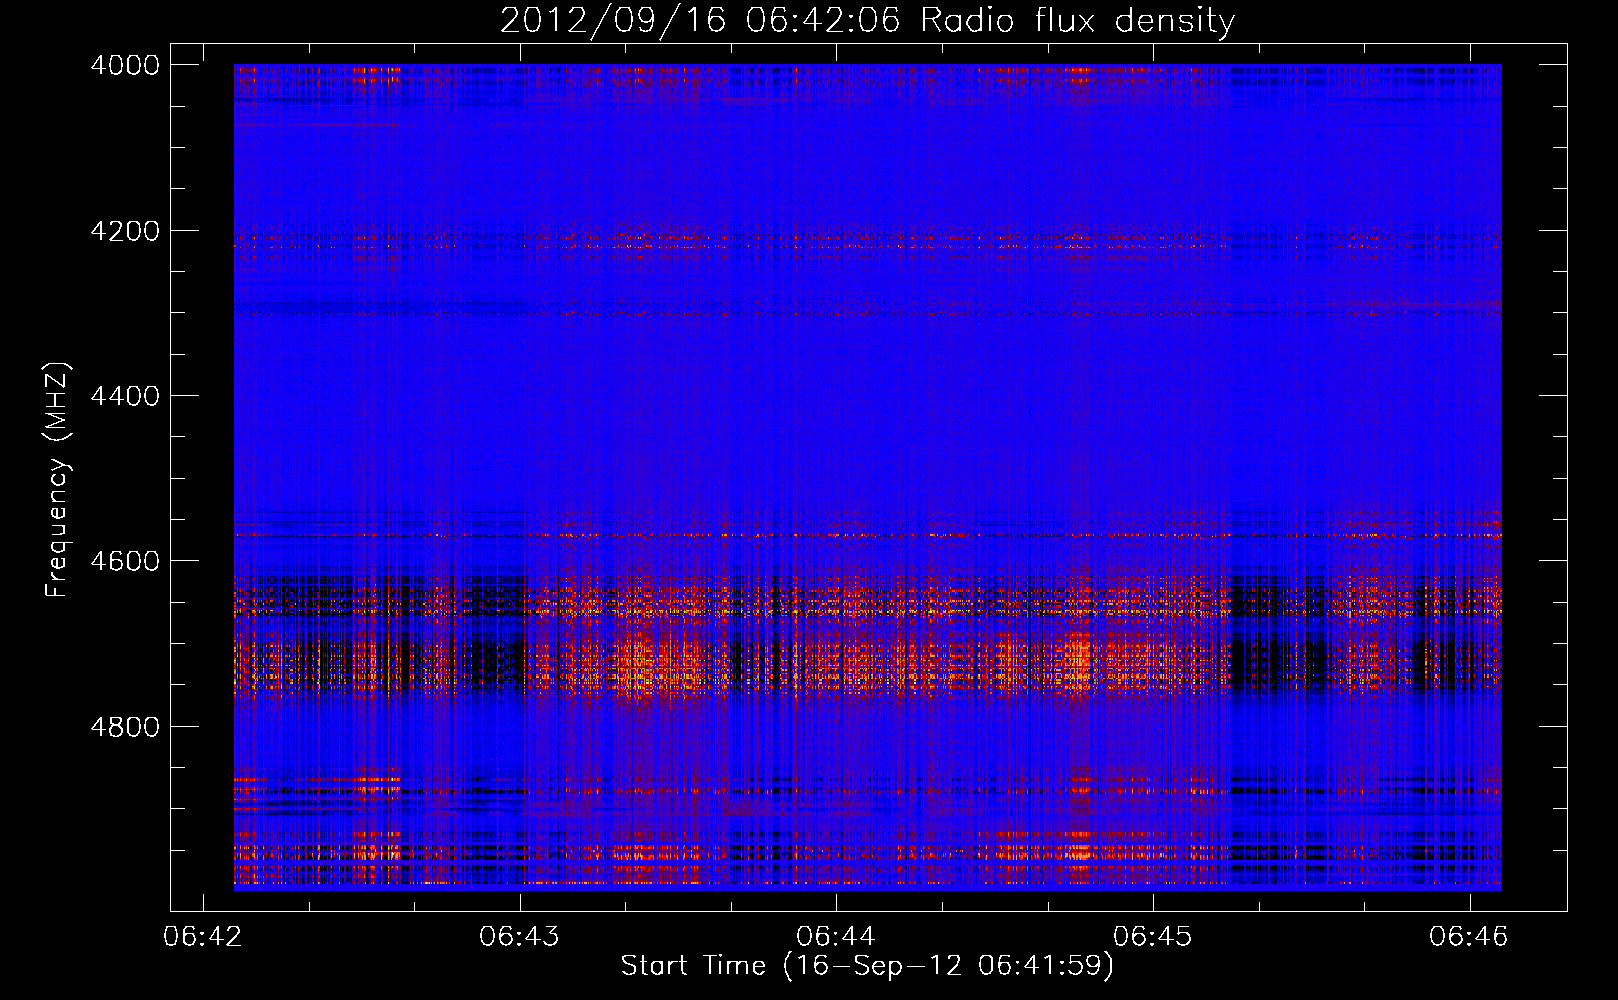1618x1000 pixels.
Task: Click the 06:46 time axis label
Action: pyautogui.click(x=1469, y=937)
